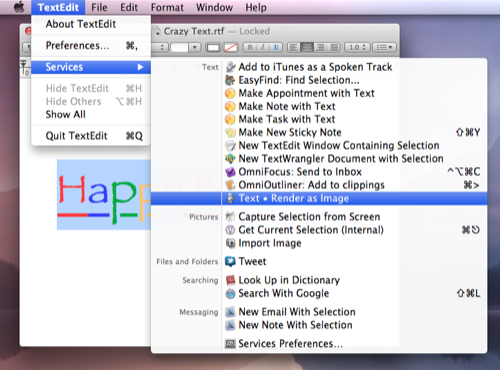Click the OmniOutliner Add to clippings icon
This screenshot has width=500, height=370.
point(230,185)
